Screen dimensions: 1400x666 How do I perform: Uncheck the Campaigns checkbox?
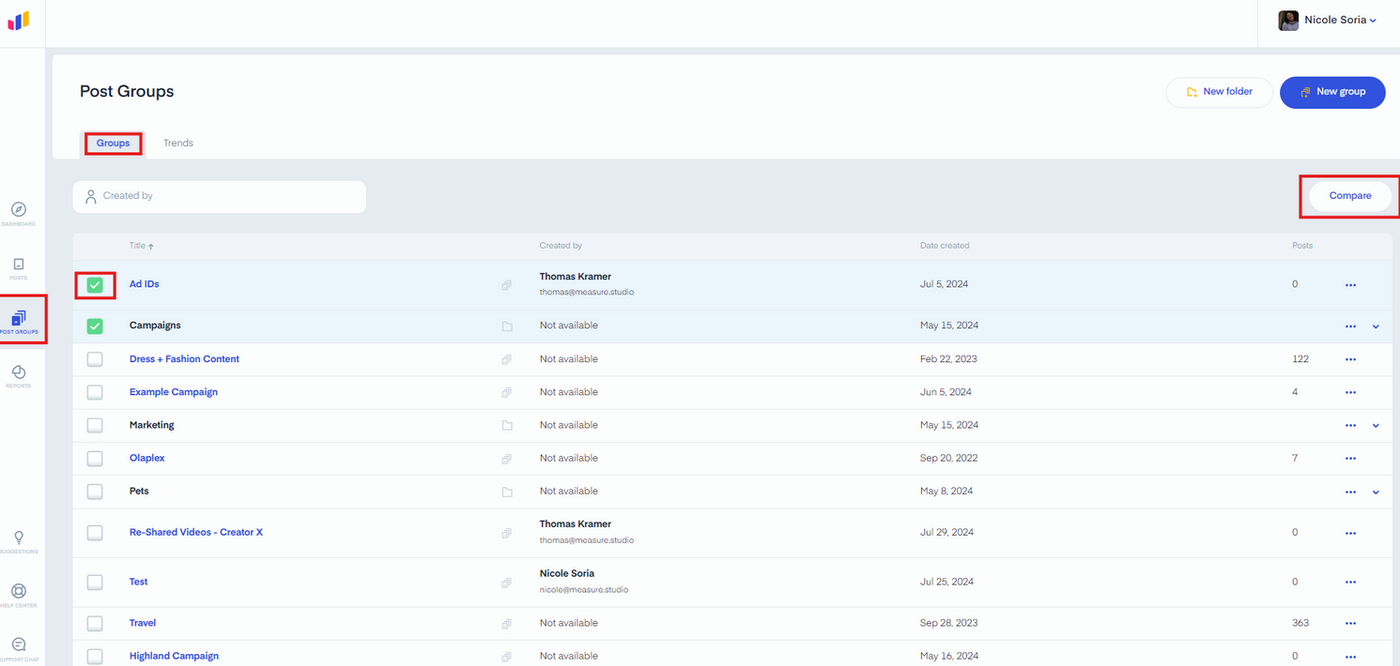tap(95, 326)
